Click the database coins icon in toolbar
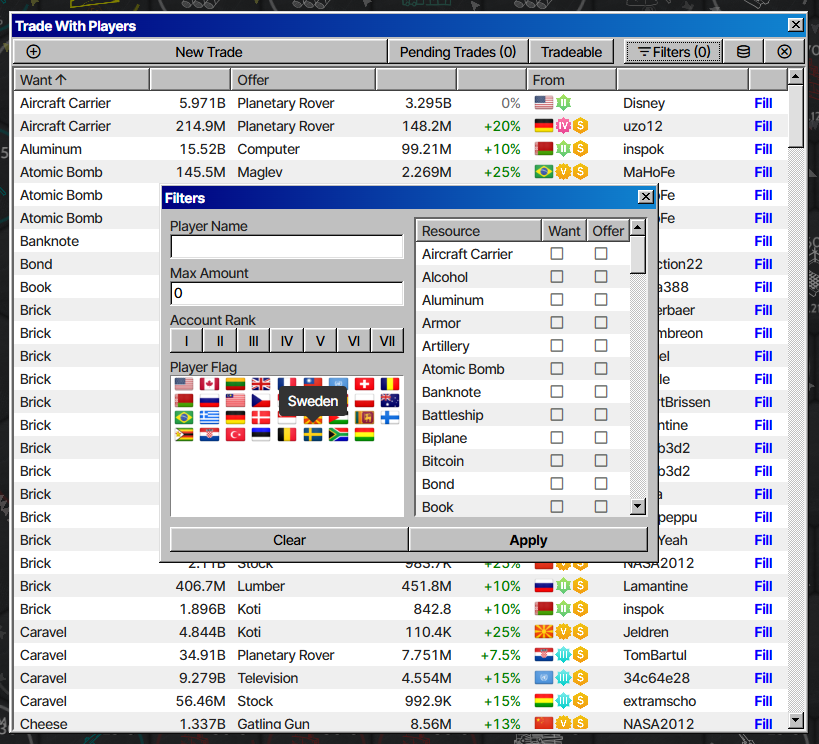 coord(743,52)
